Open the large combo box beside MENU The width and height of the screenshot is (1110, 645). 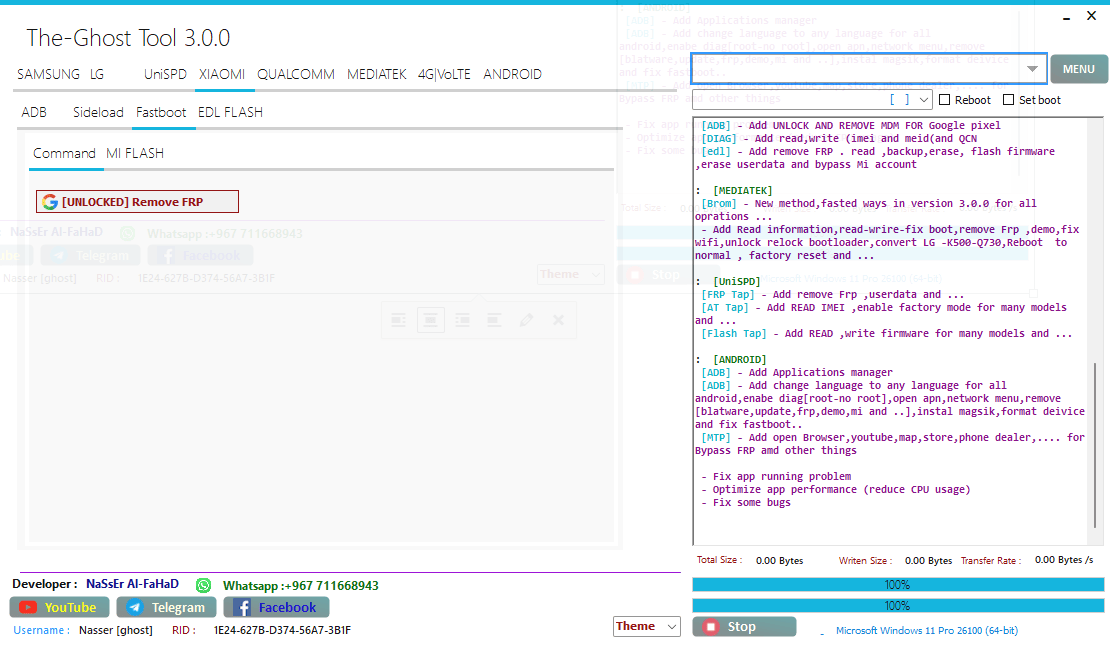point(1031,69)
